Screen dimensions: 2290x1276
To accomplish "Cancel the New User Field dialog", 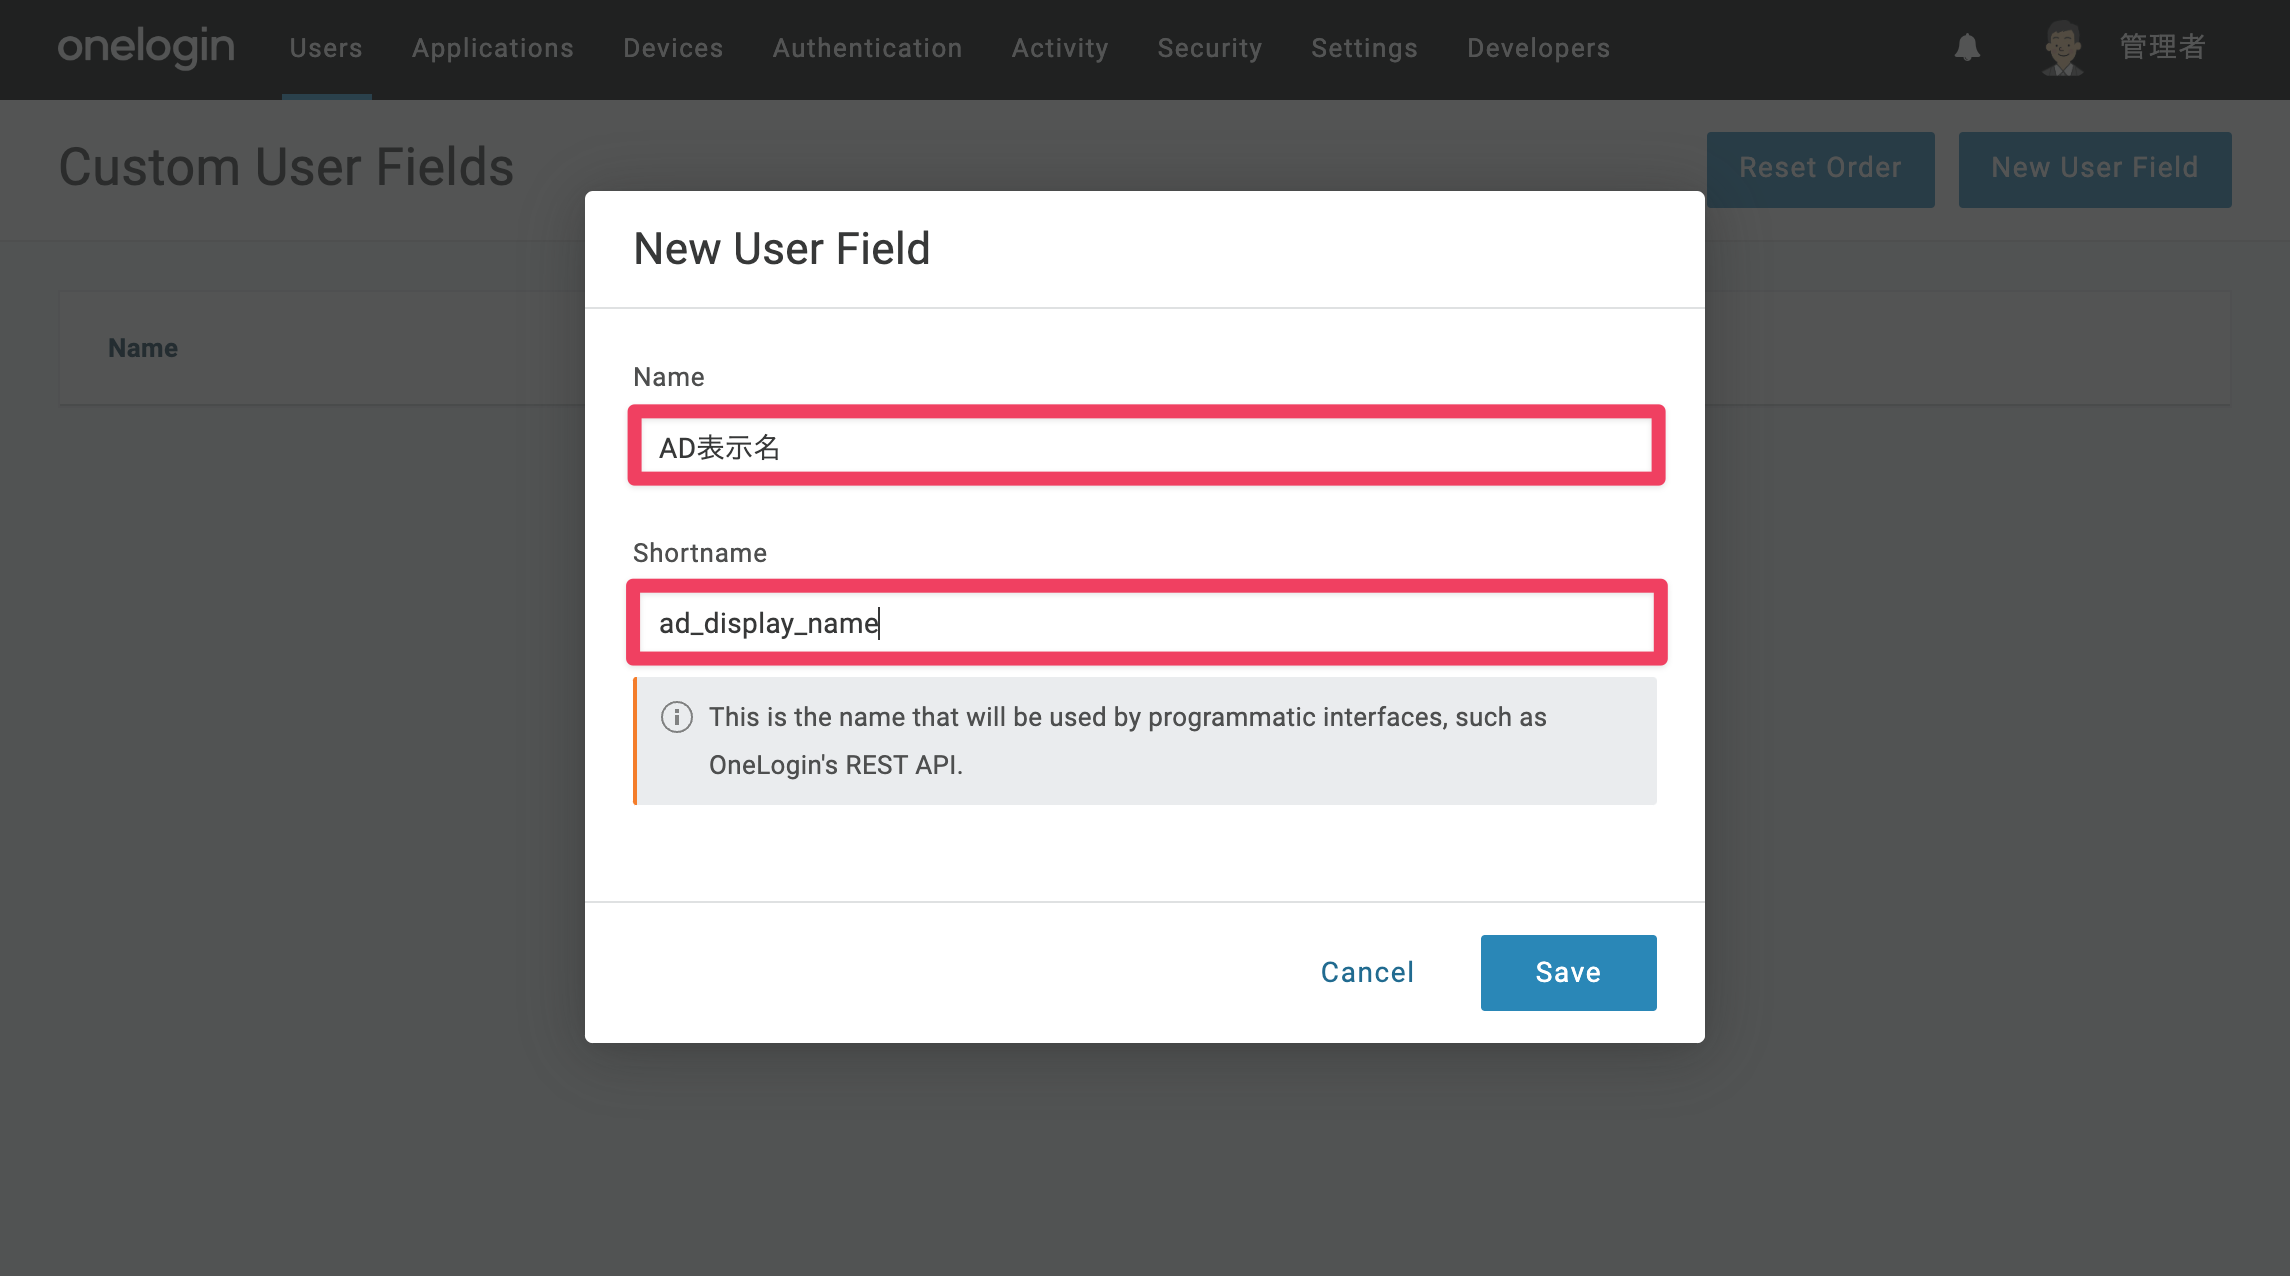I will tap(1367, 972).
